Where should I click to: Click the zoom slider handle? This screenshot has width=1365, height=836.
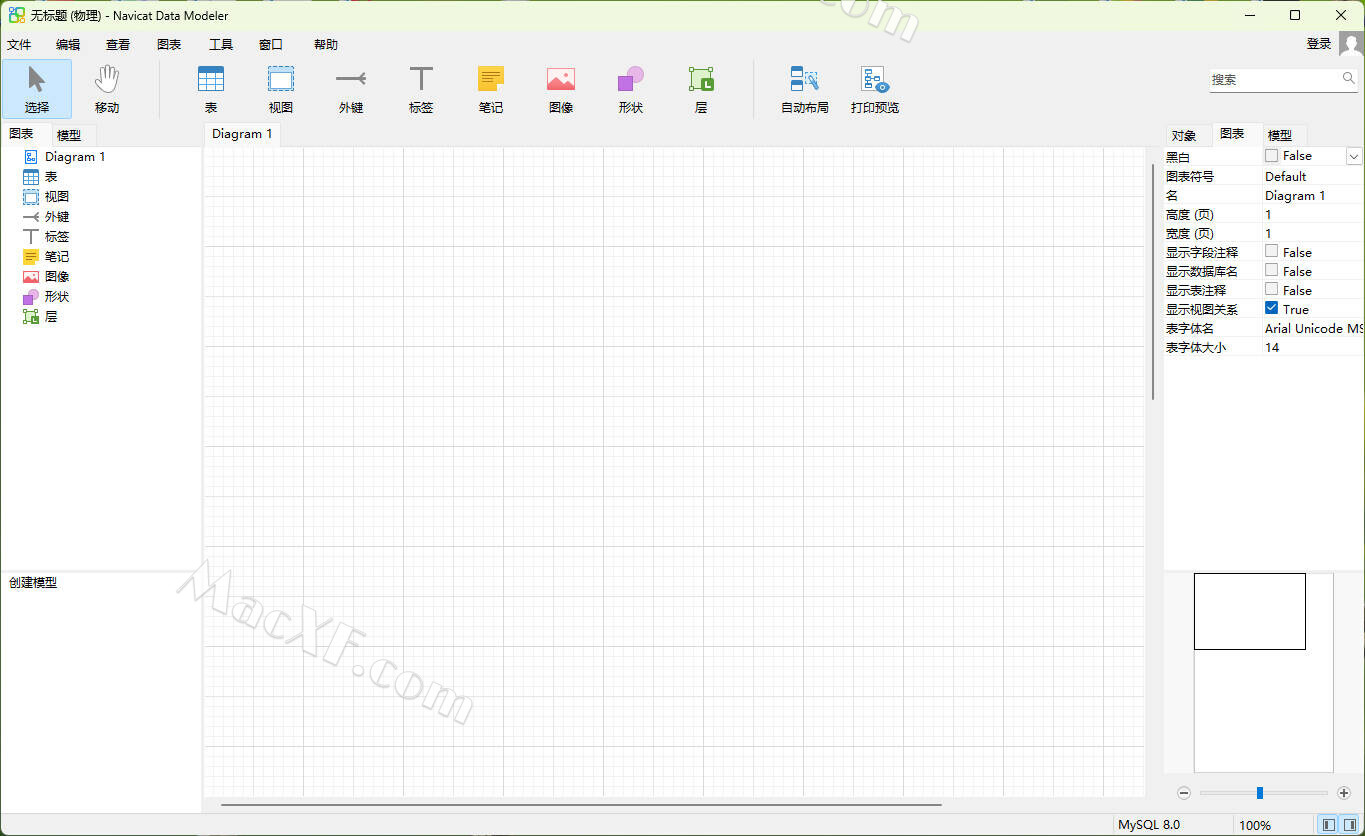coord(1260,793)
